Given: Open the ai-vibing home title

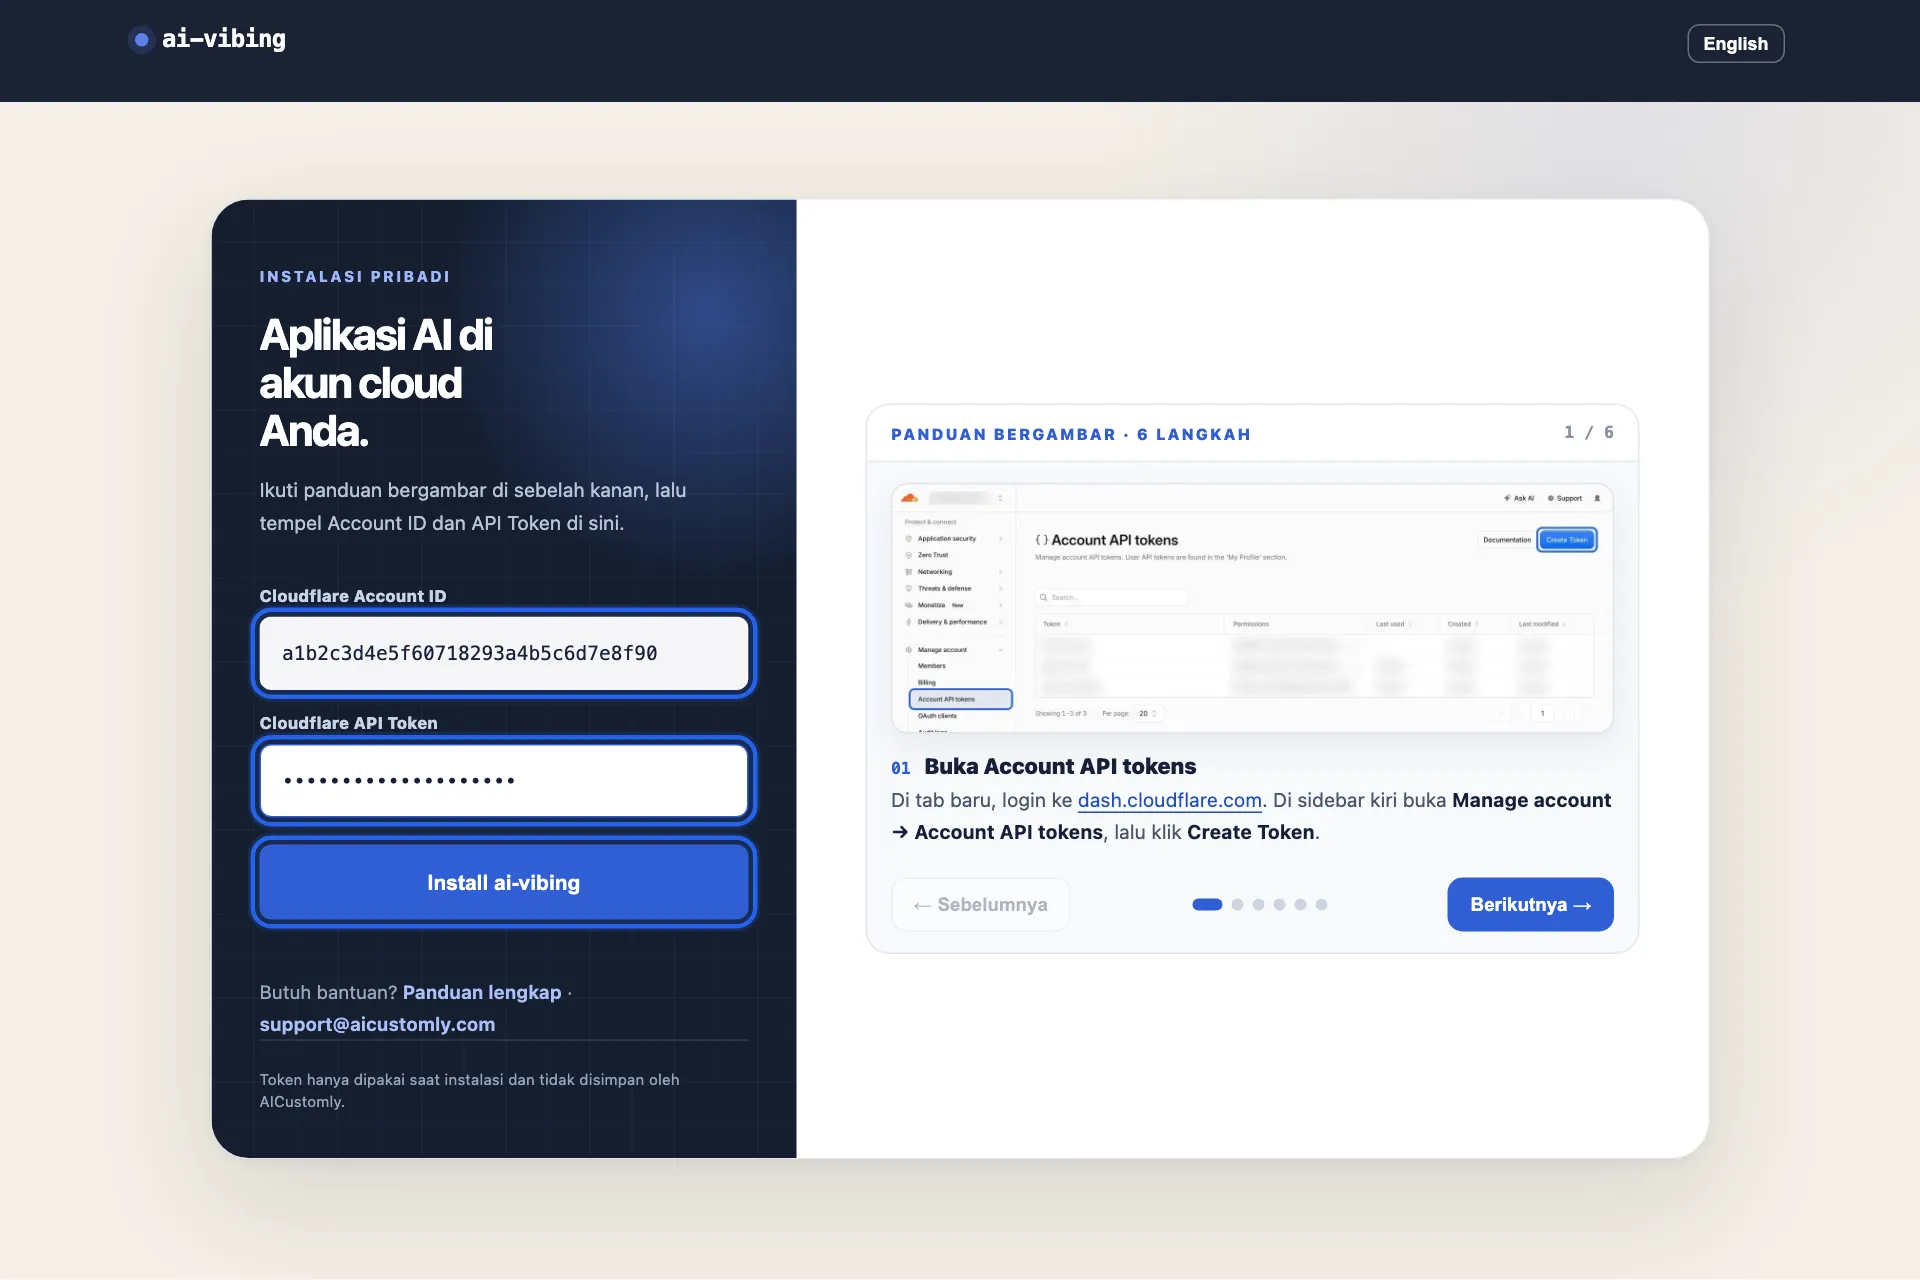Looking at the screenshot, I should (x=224, y=39).
